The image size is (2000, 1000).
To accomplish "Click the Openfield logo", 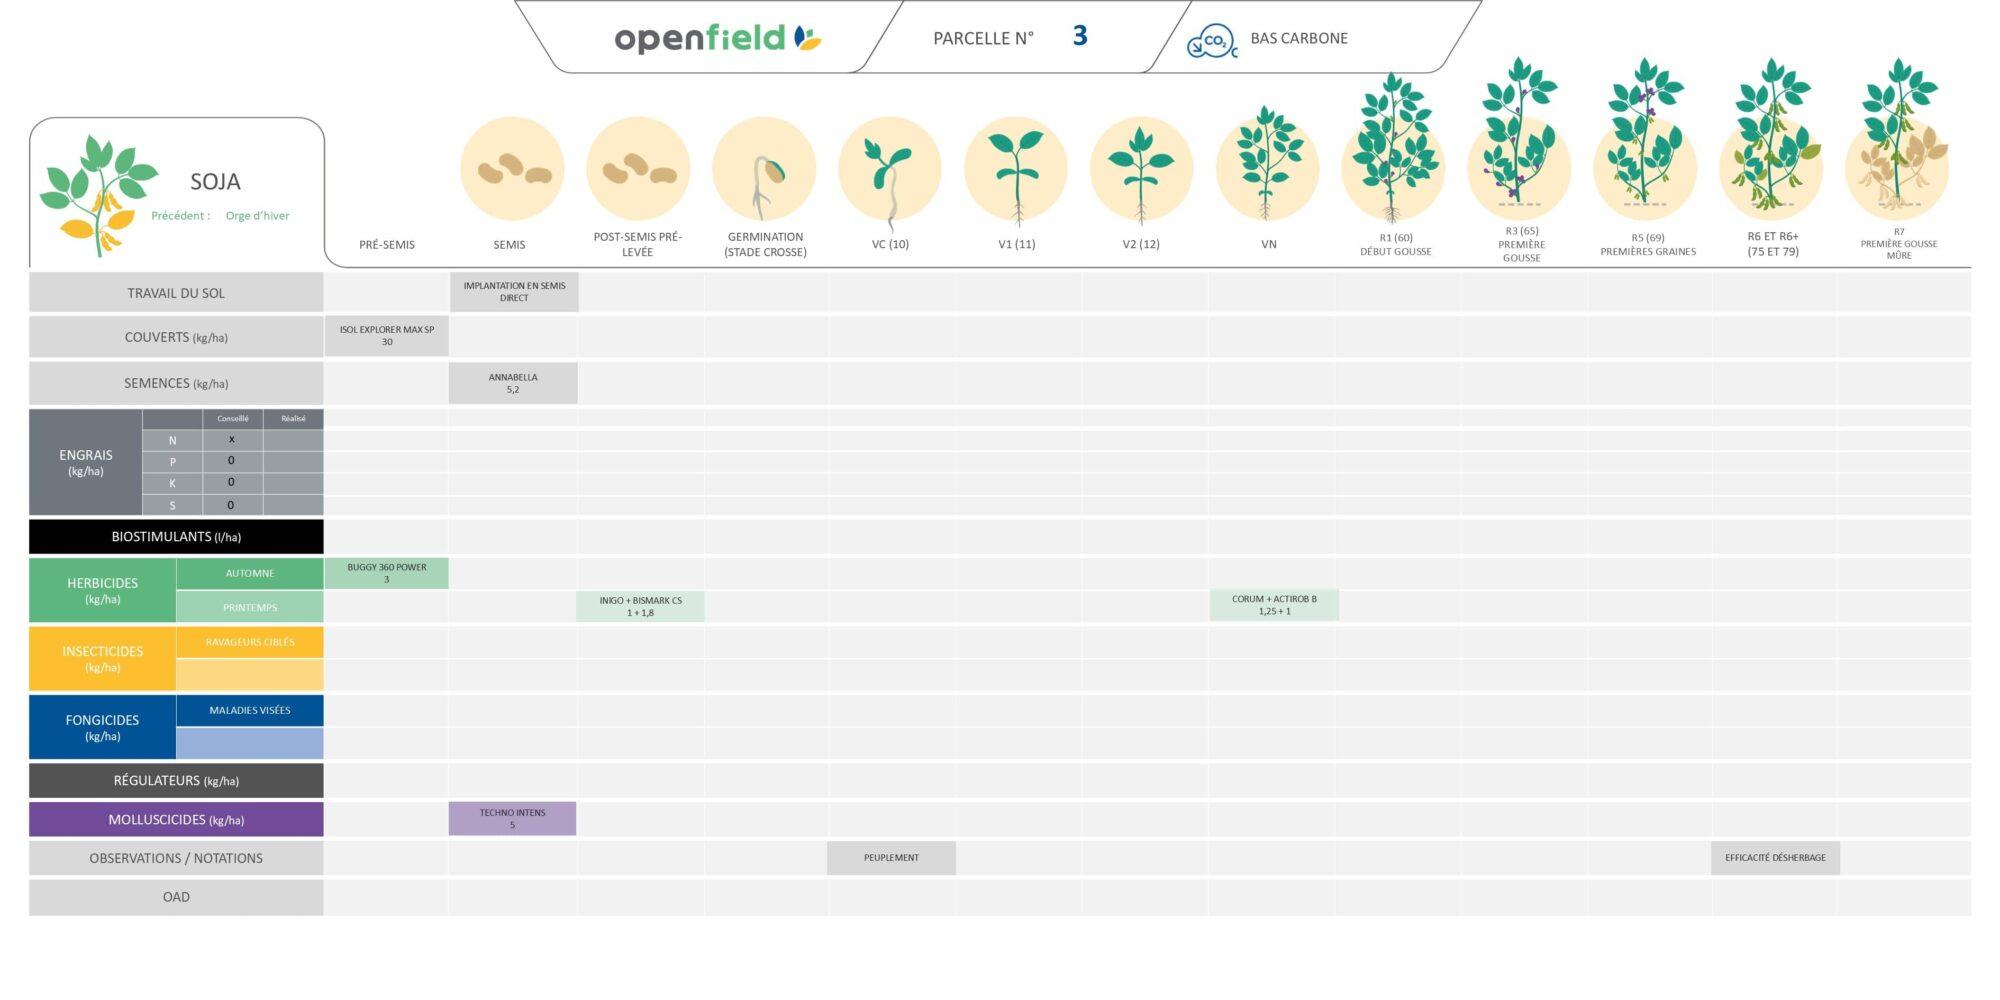I will pyautogui.click(x=717, y=39).
